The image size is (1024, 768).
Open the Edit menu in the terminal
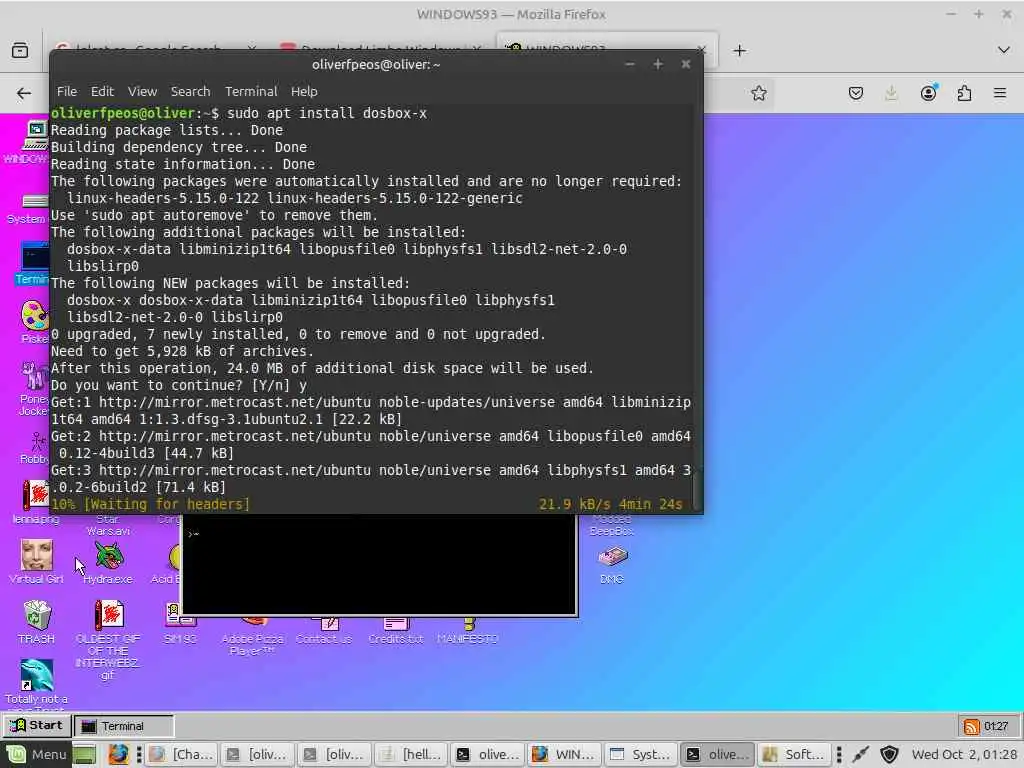(x=102, y=91)
